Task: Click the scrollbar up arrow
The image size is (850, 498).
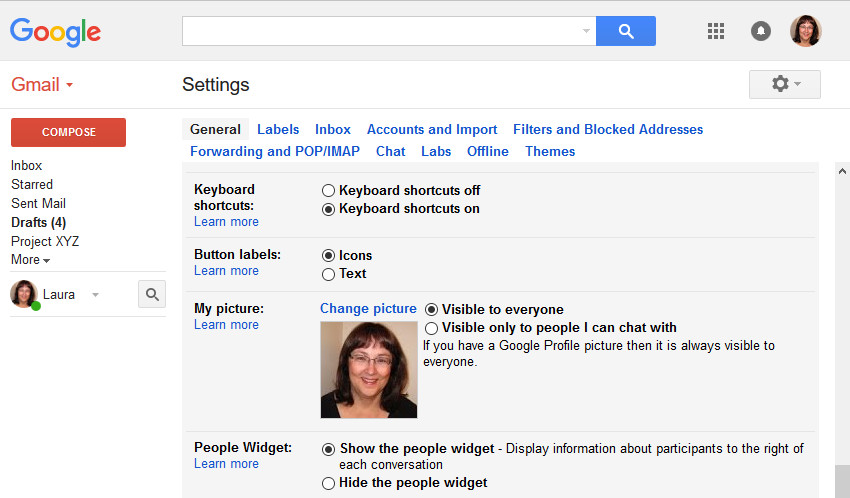Action: 842,171
